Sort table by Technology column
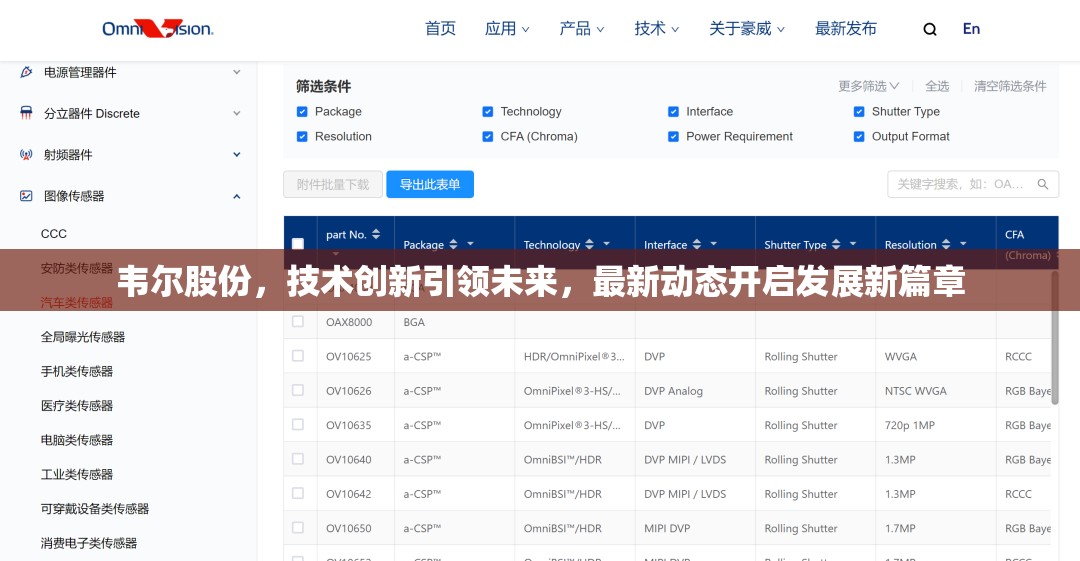This screenshot has height=561, width=1080. pyautogui.click(x=589, y=244)
